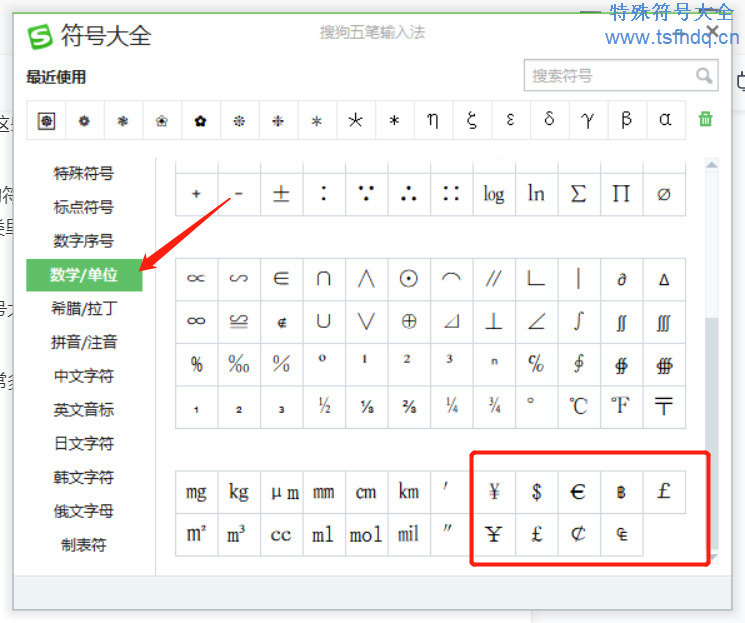Select the 特殊符号 category
This screenshot has width=745, height=623.
coord(84,173)
